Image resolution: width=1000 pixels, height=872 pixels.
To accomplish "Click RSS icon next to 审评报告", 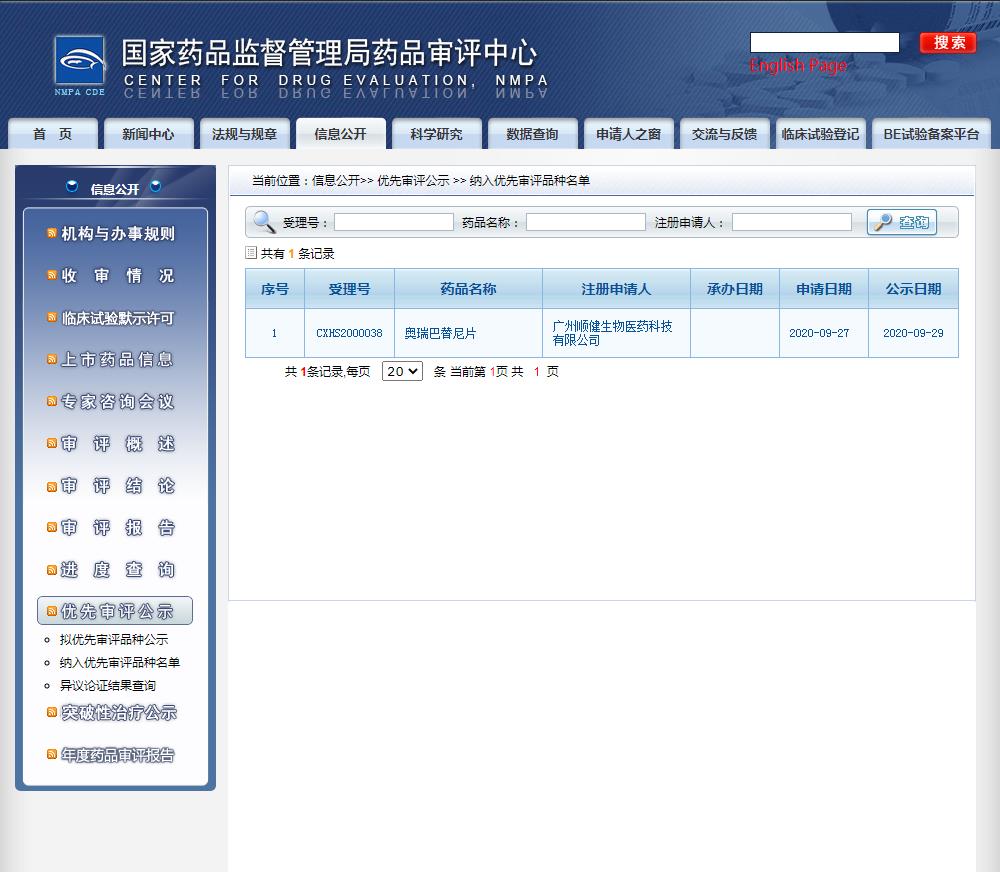I will click(52, 528).
